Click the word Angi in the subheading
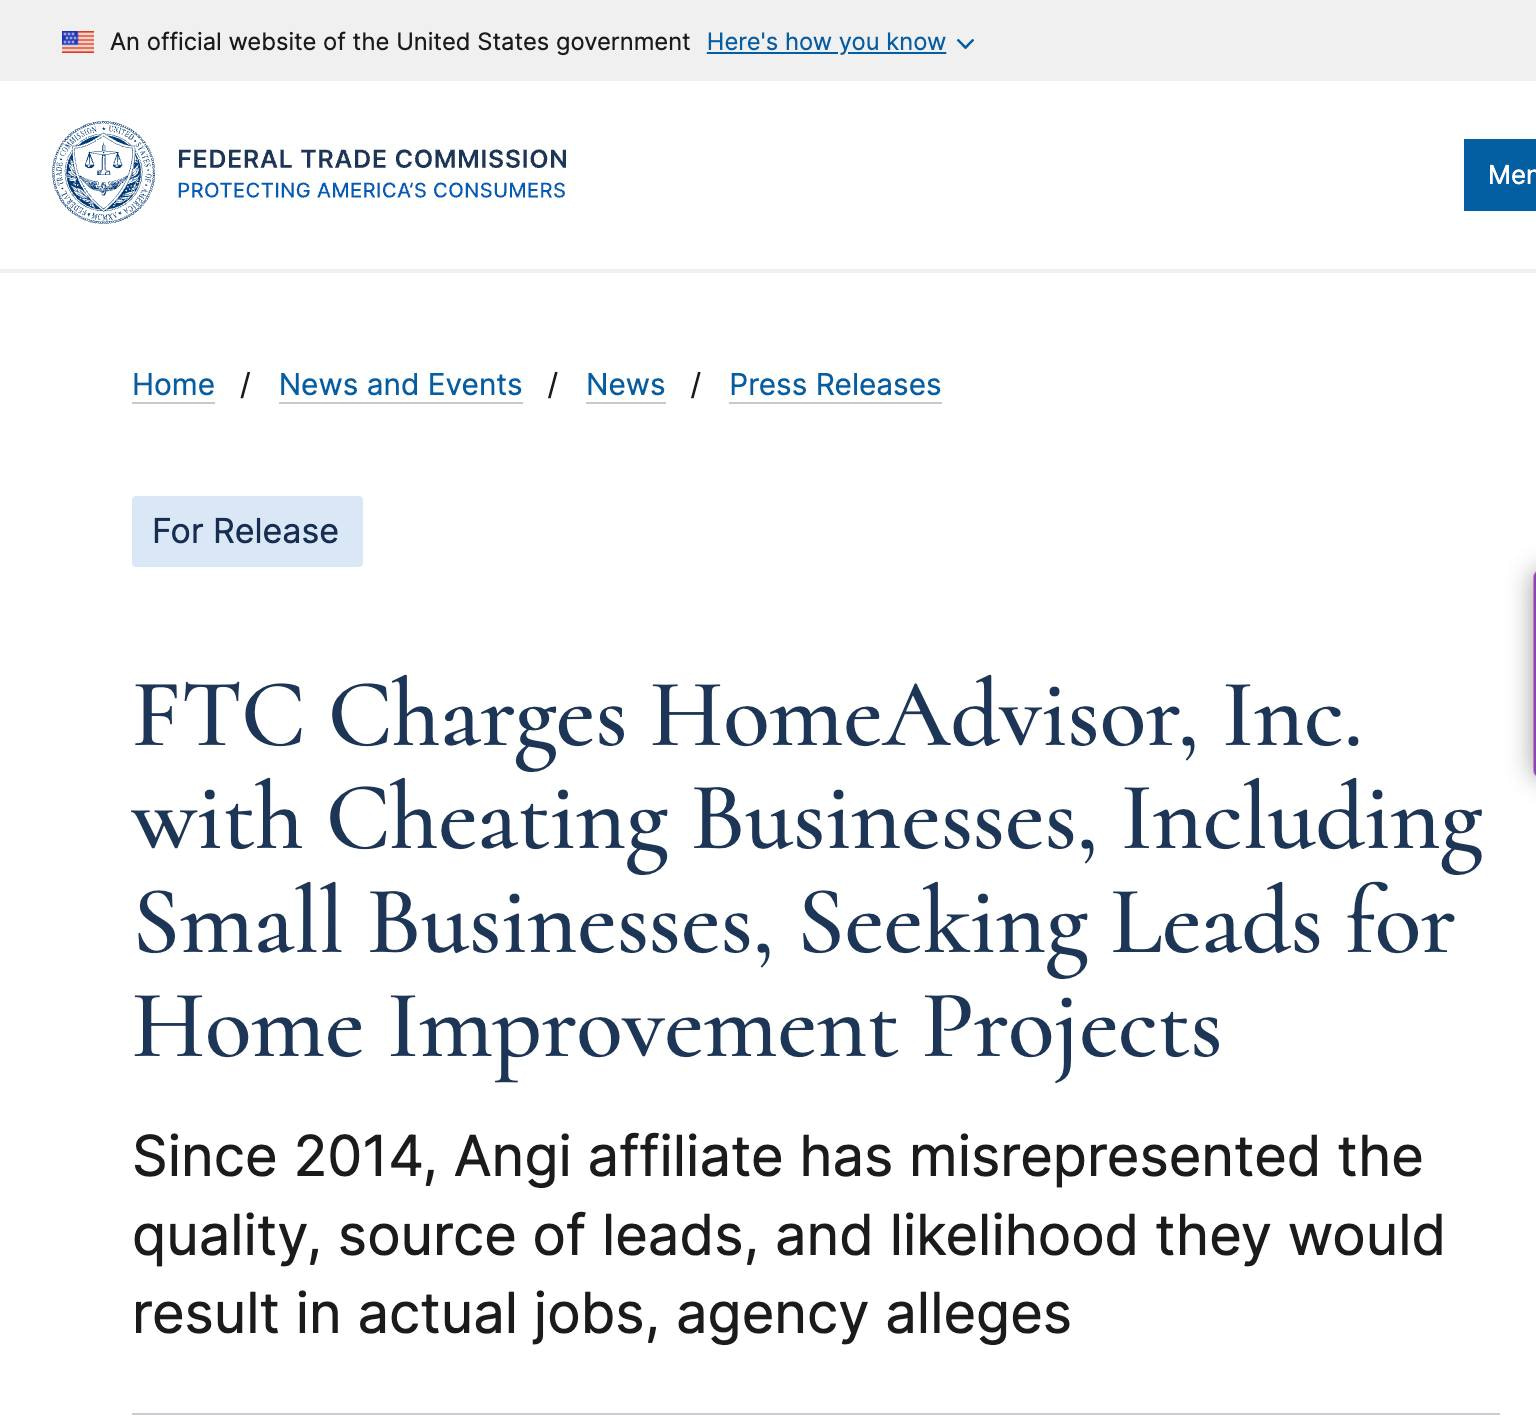Screen dimensions: 1536x1418 pos(512,1157)
